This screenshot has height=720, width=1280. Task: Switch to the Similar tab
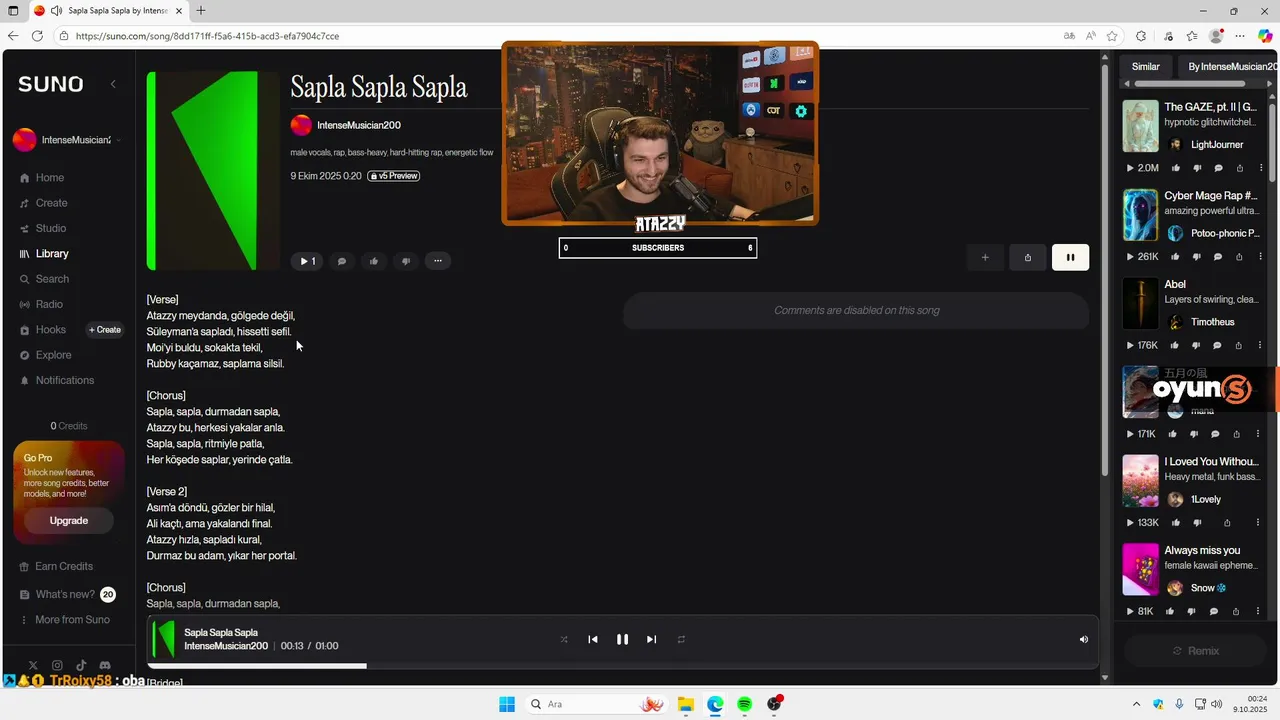(1146, 67)
